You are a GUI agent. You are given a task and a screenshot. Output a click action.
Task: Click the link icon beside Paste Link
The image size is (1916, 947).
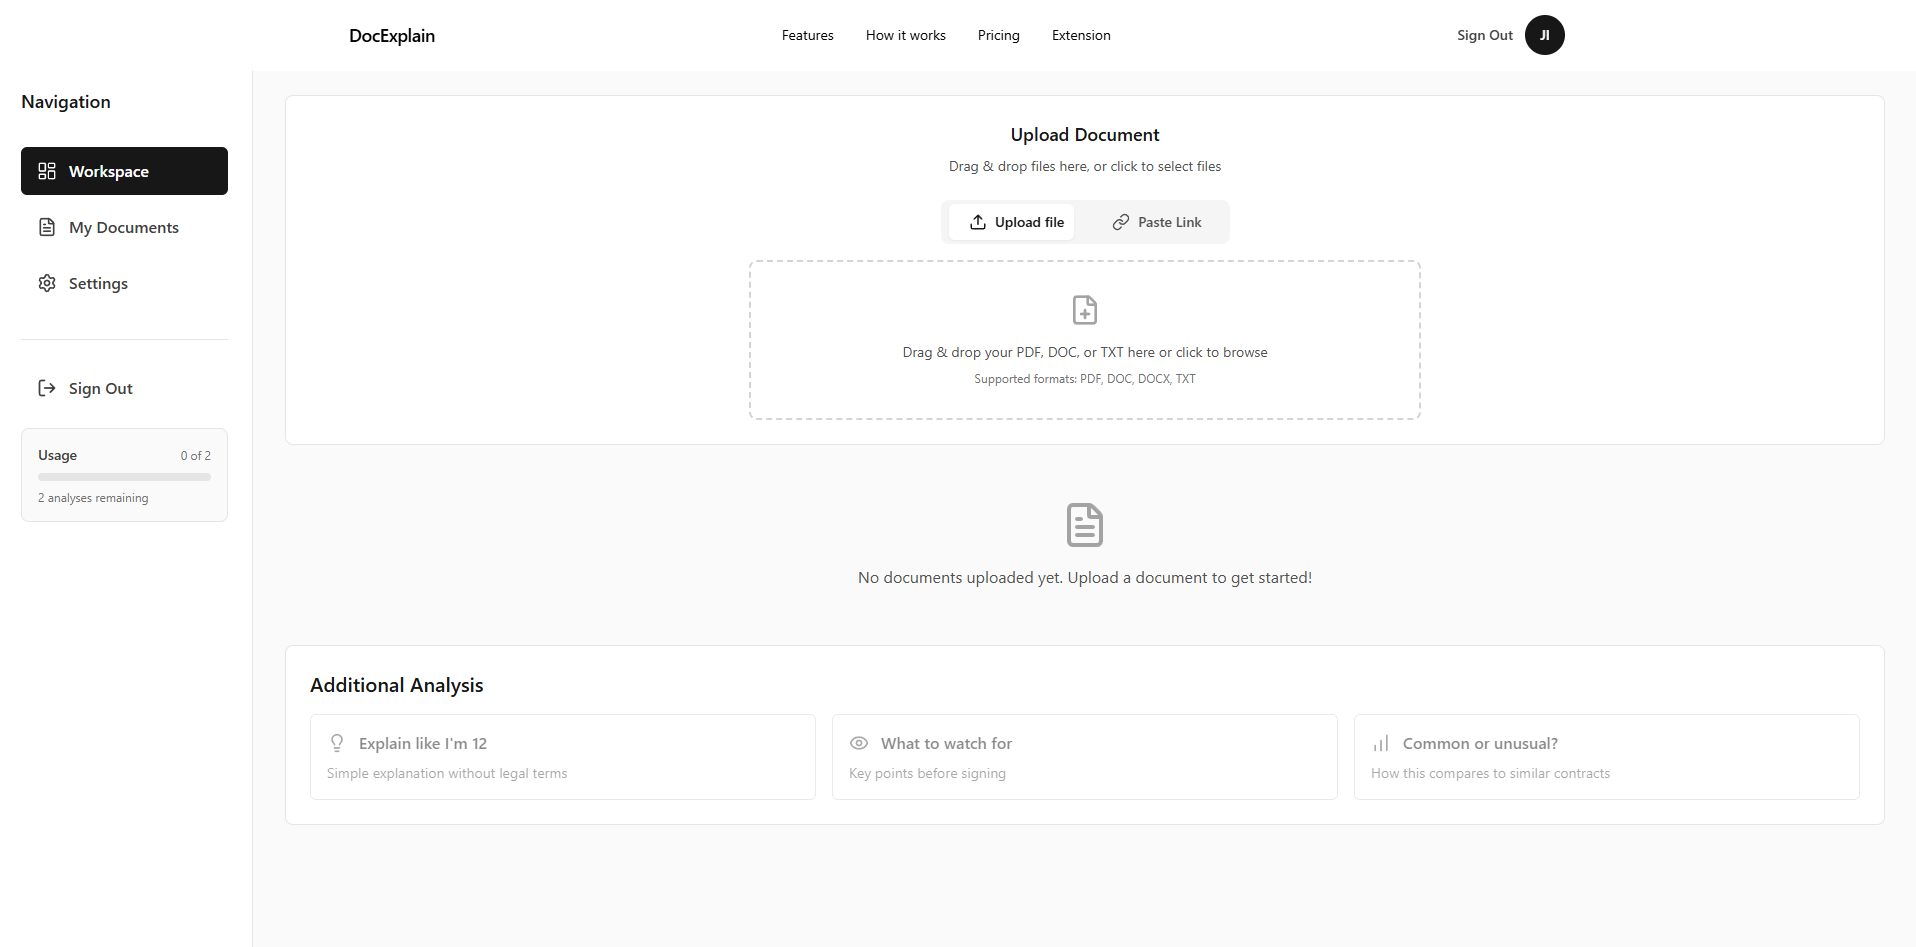tap(1119, 221)
